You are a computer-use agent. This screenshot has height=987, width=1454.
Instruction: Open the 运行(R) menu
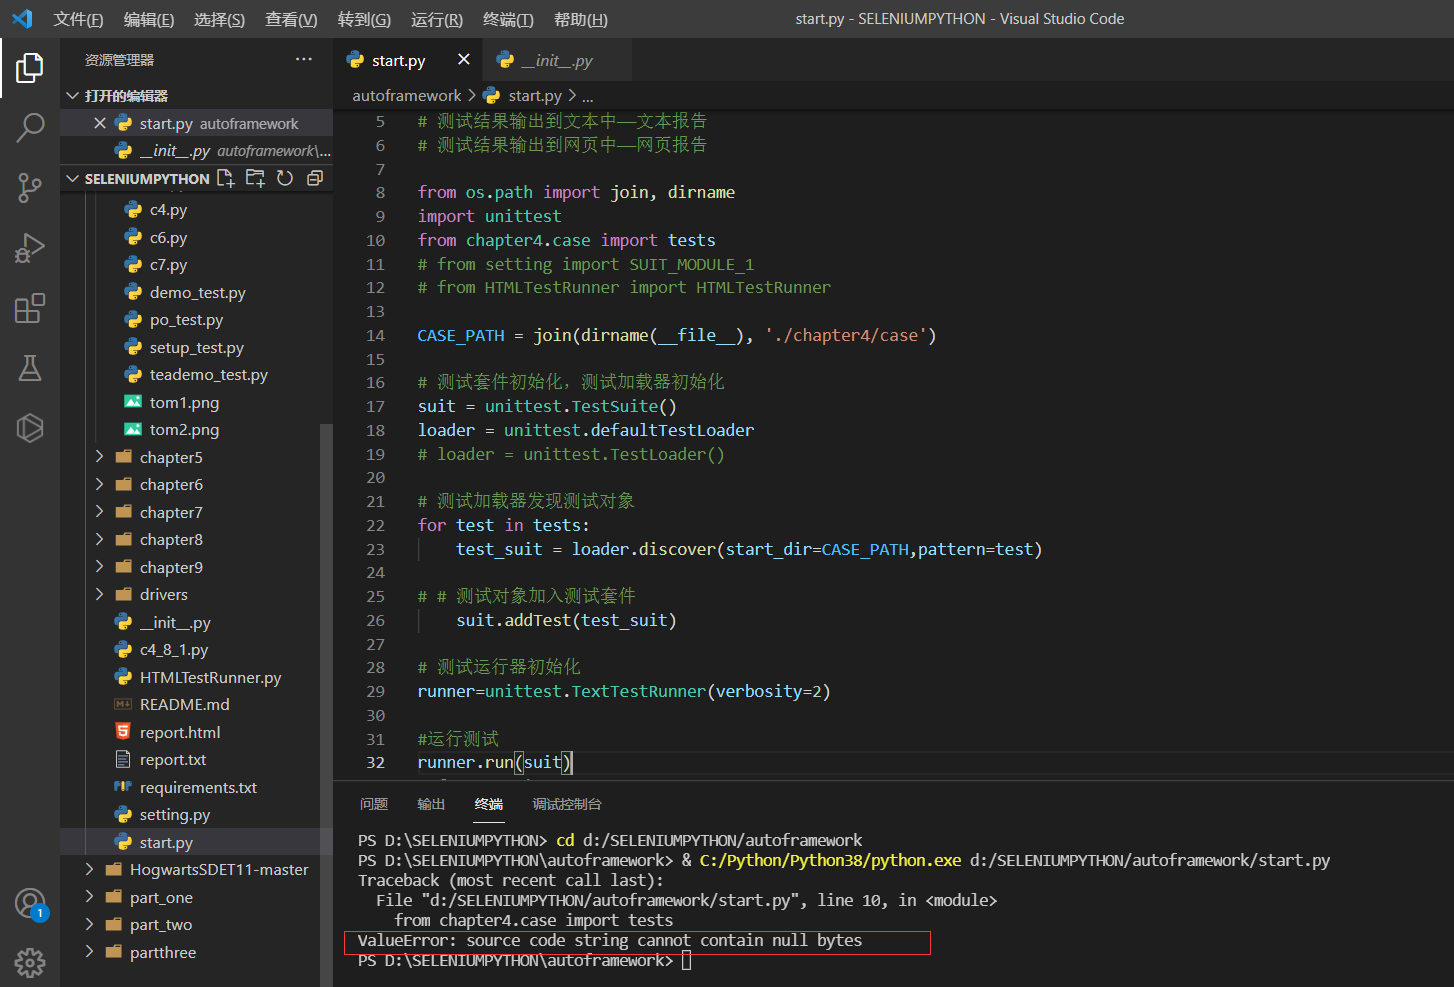click(x=436, y=19)
